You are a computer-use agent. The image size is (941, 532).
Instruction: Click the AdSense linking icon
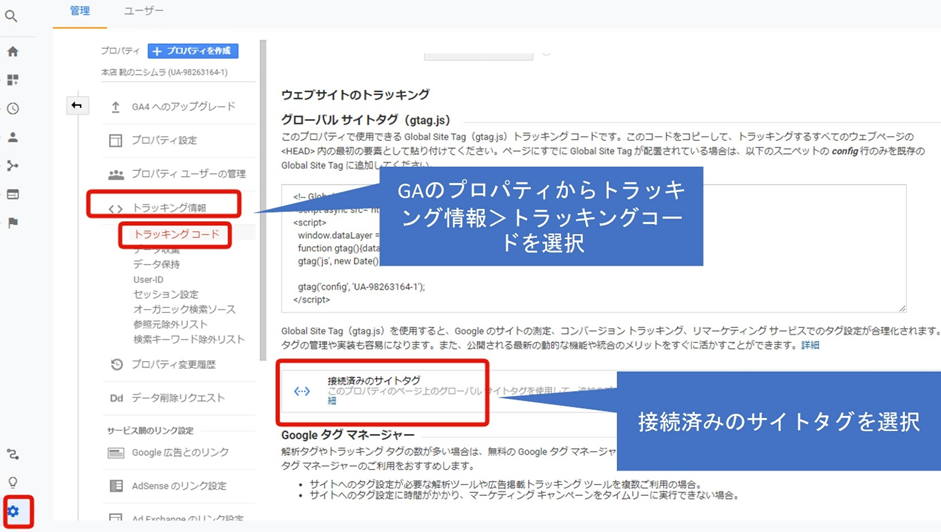(x=116, y=486)
